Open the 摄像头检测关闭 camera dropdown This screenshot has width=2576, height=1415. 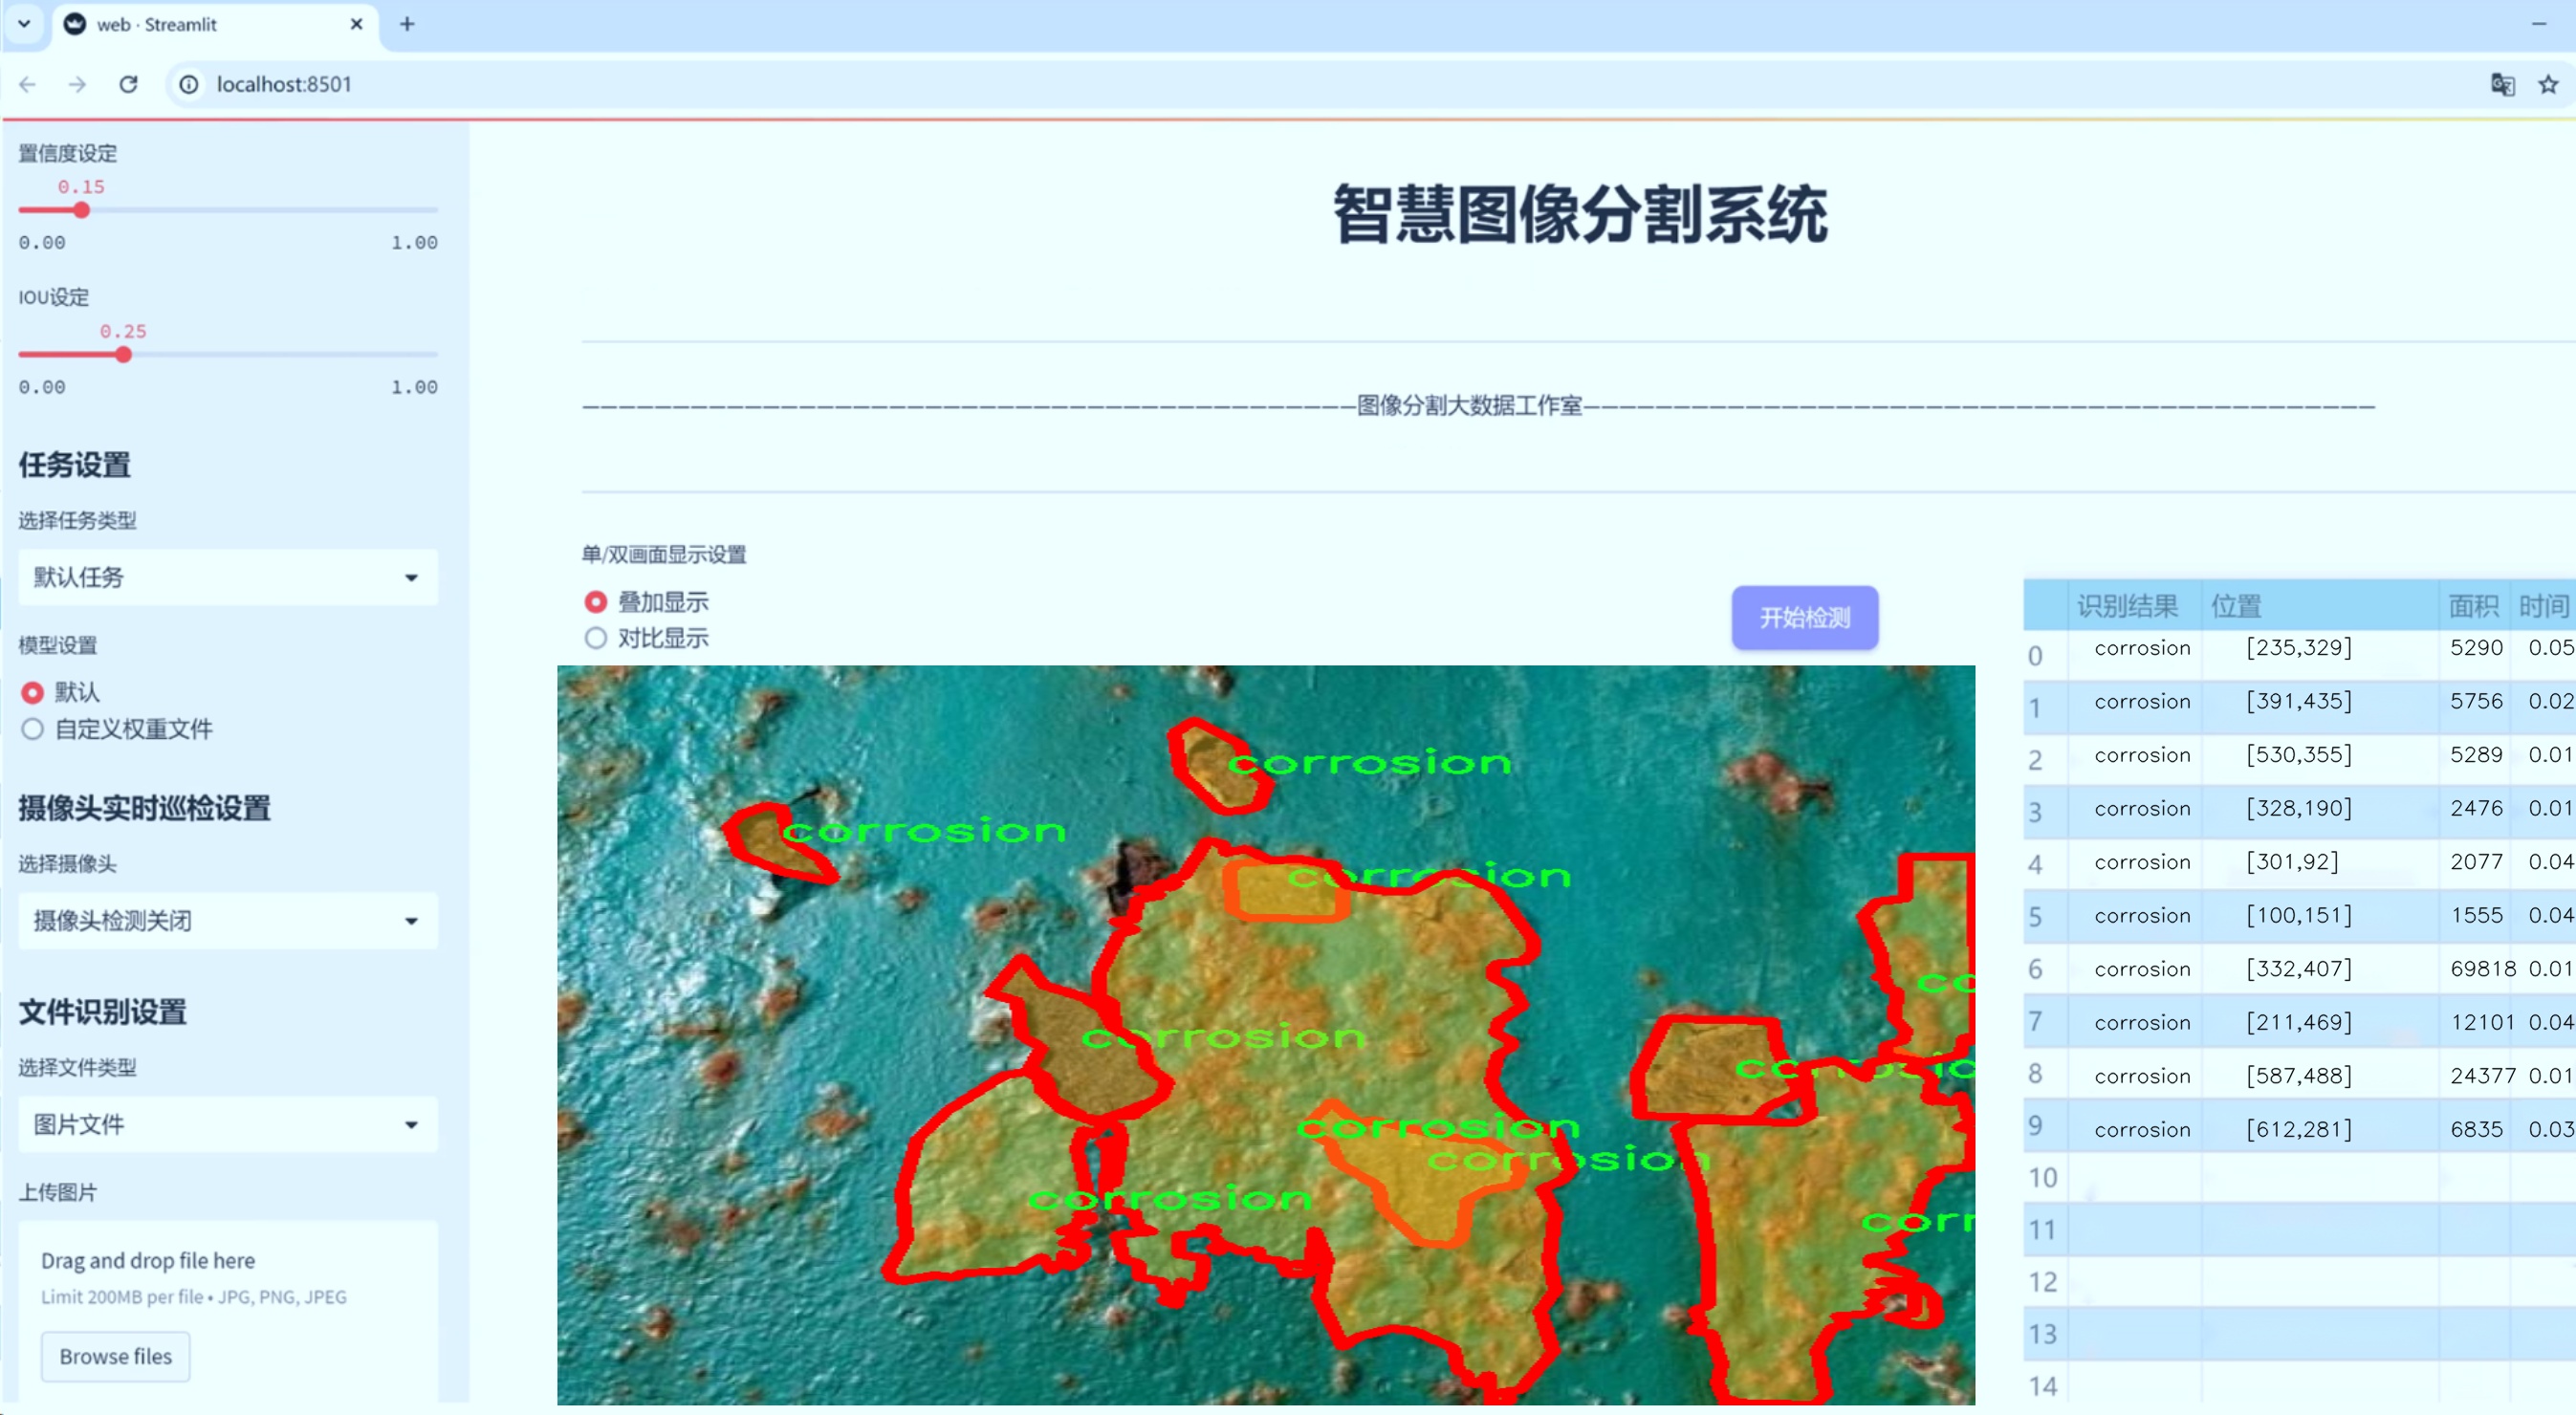point(228,920)
